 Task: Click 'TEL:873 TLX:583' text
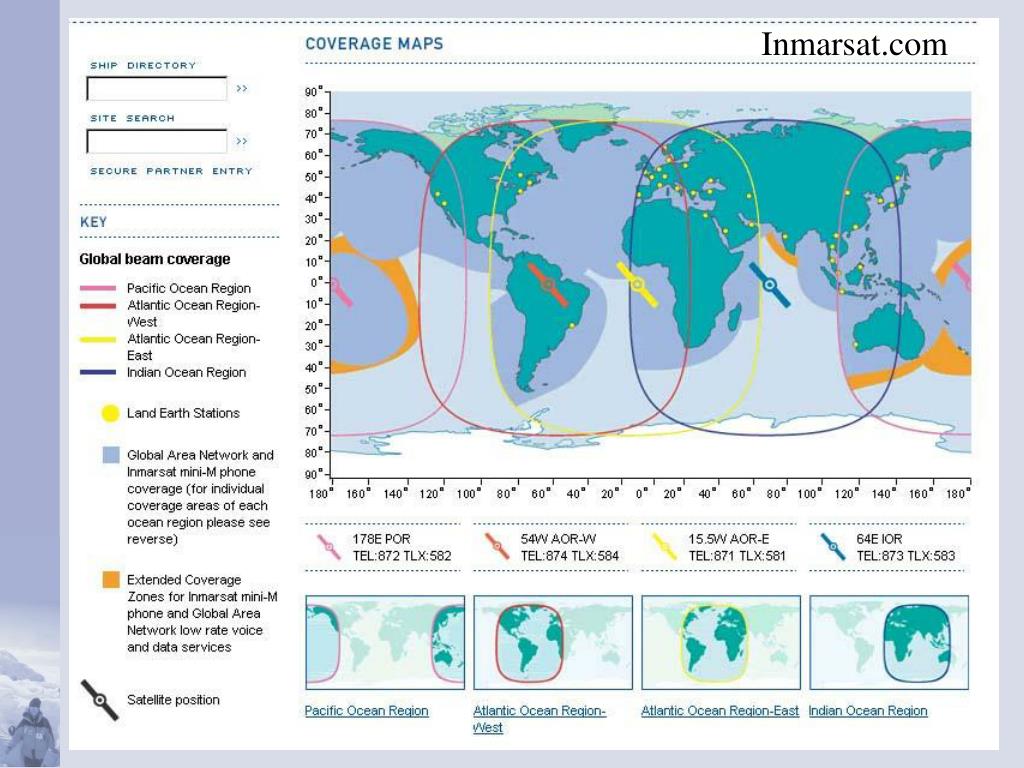905,556
